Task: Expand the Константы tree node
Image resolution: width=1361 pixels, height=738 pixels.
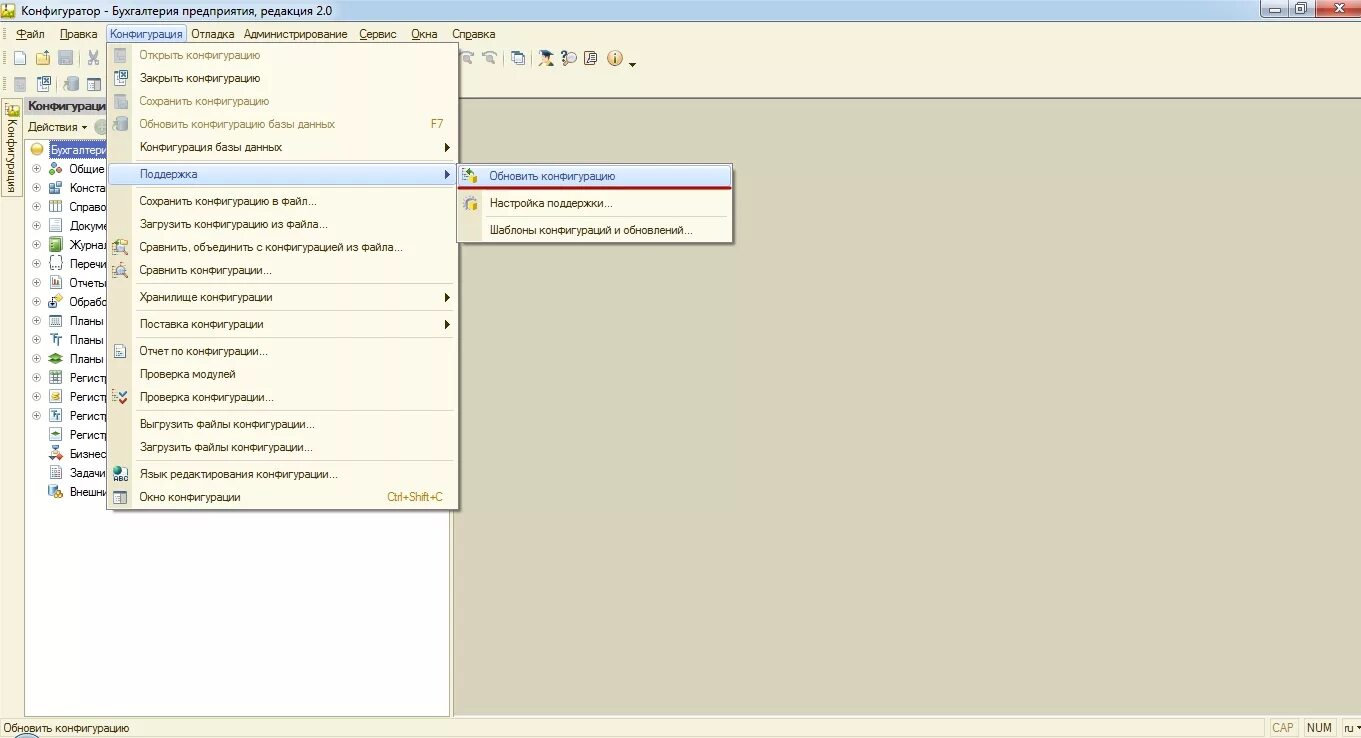Action: click(x=37, y=188)
